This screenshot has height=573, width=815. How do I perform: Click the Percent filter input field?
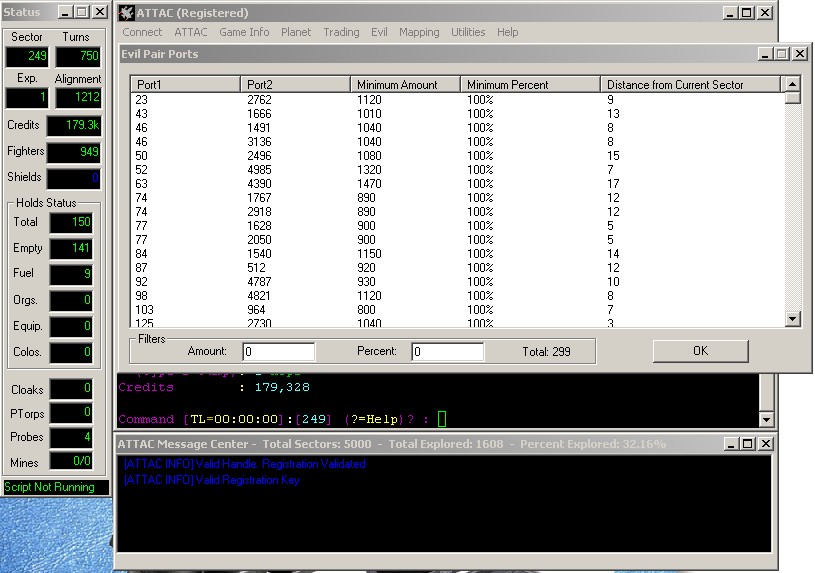pyautogui.click(x=447, y=352)
